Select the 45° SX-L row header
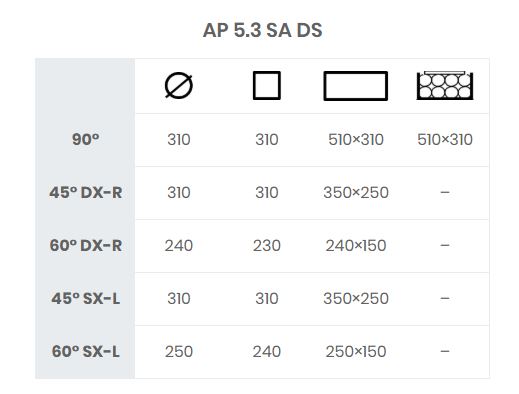 (x=86, y=298)
